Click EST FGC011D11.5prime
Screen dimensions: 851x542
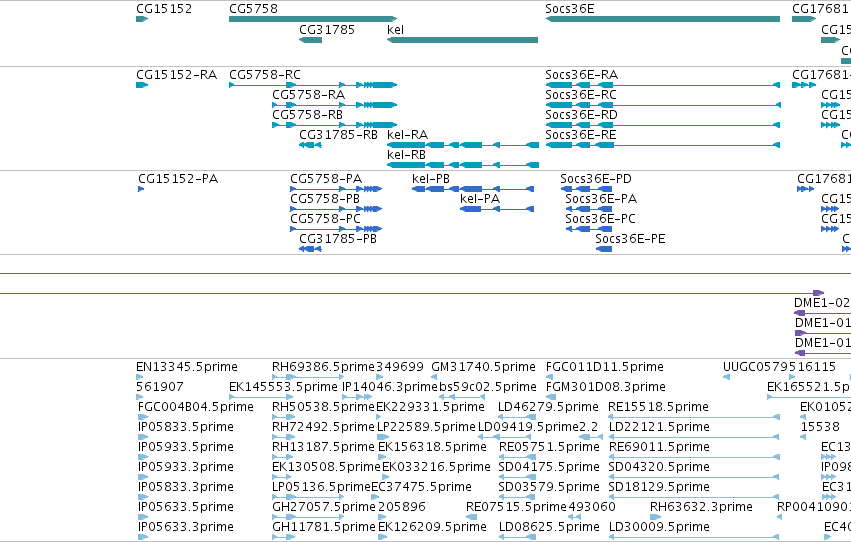coord(605,367)
